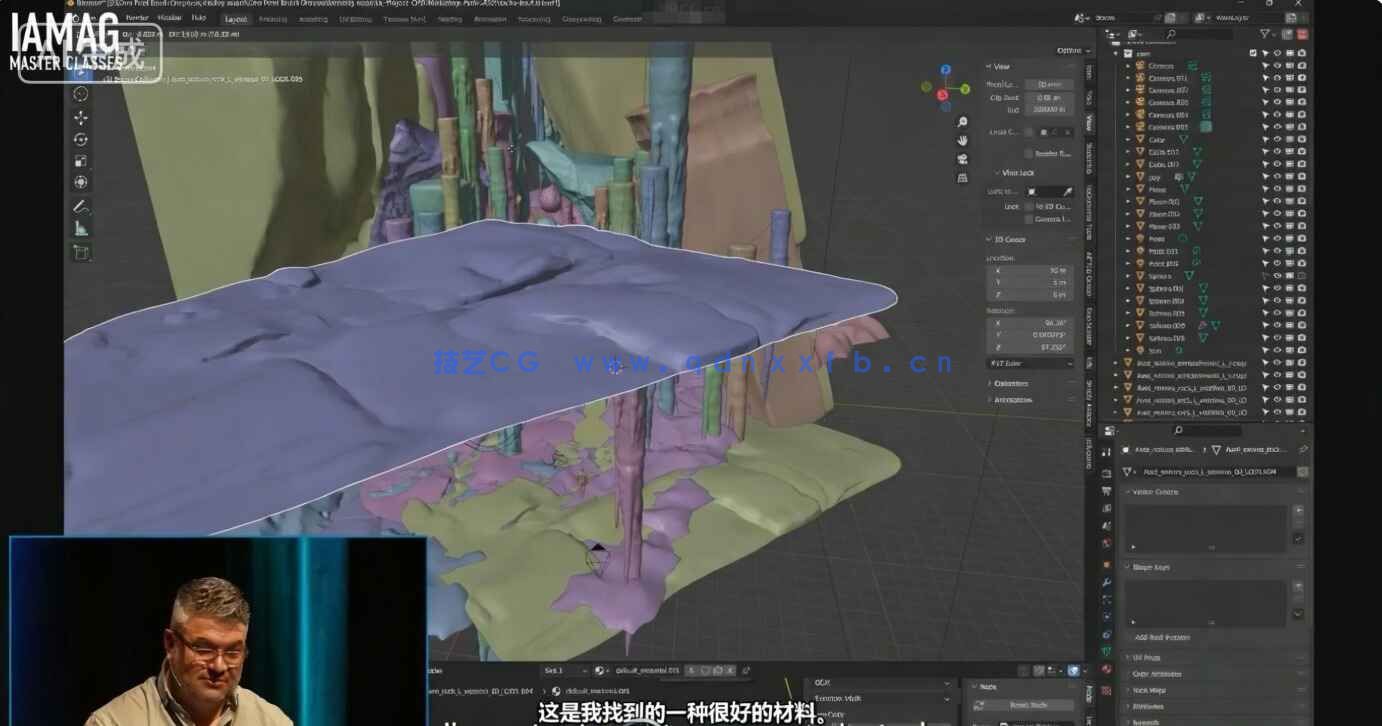Select the Rotate tool in the viewport toolbar

pos(81,139)
